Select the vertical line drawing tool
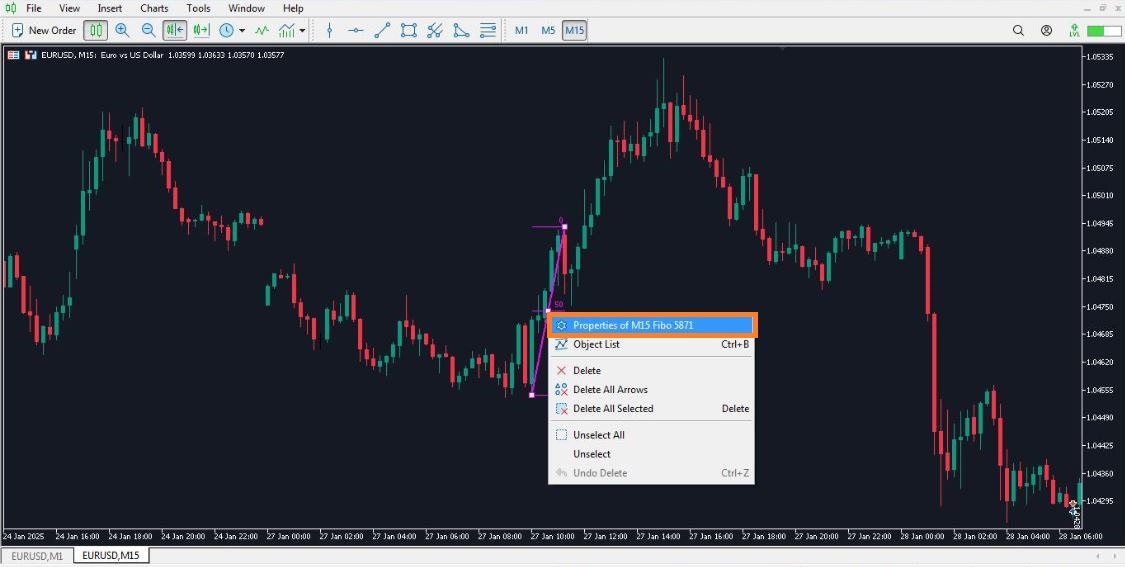Viewport: 1125px width, 567px height. tap(329, 30)
